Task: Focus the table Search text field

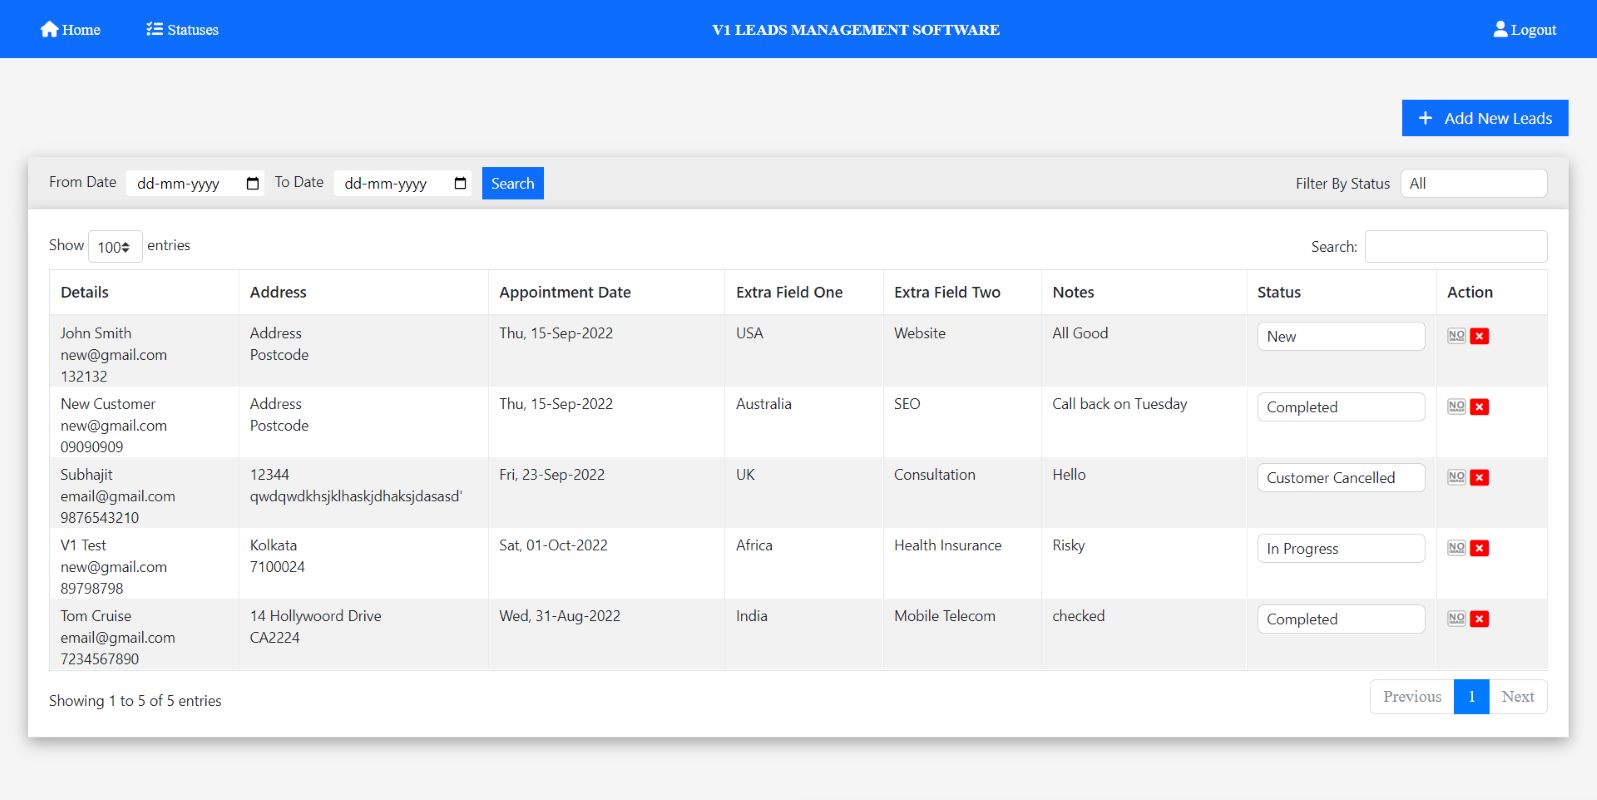Action: (1455, 247)
